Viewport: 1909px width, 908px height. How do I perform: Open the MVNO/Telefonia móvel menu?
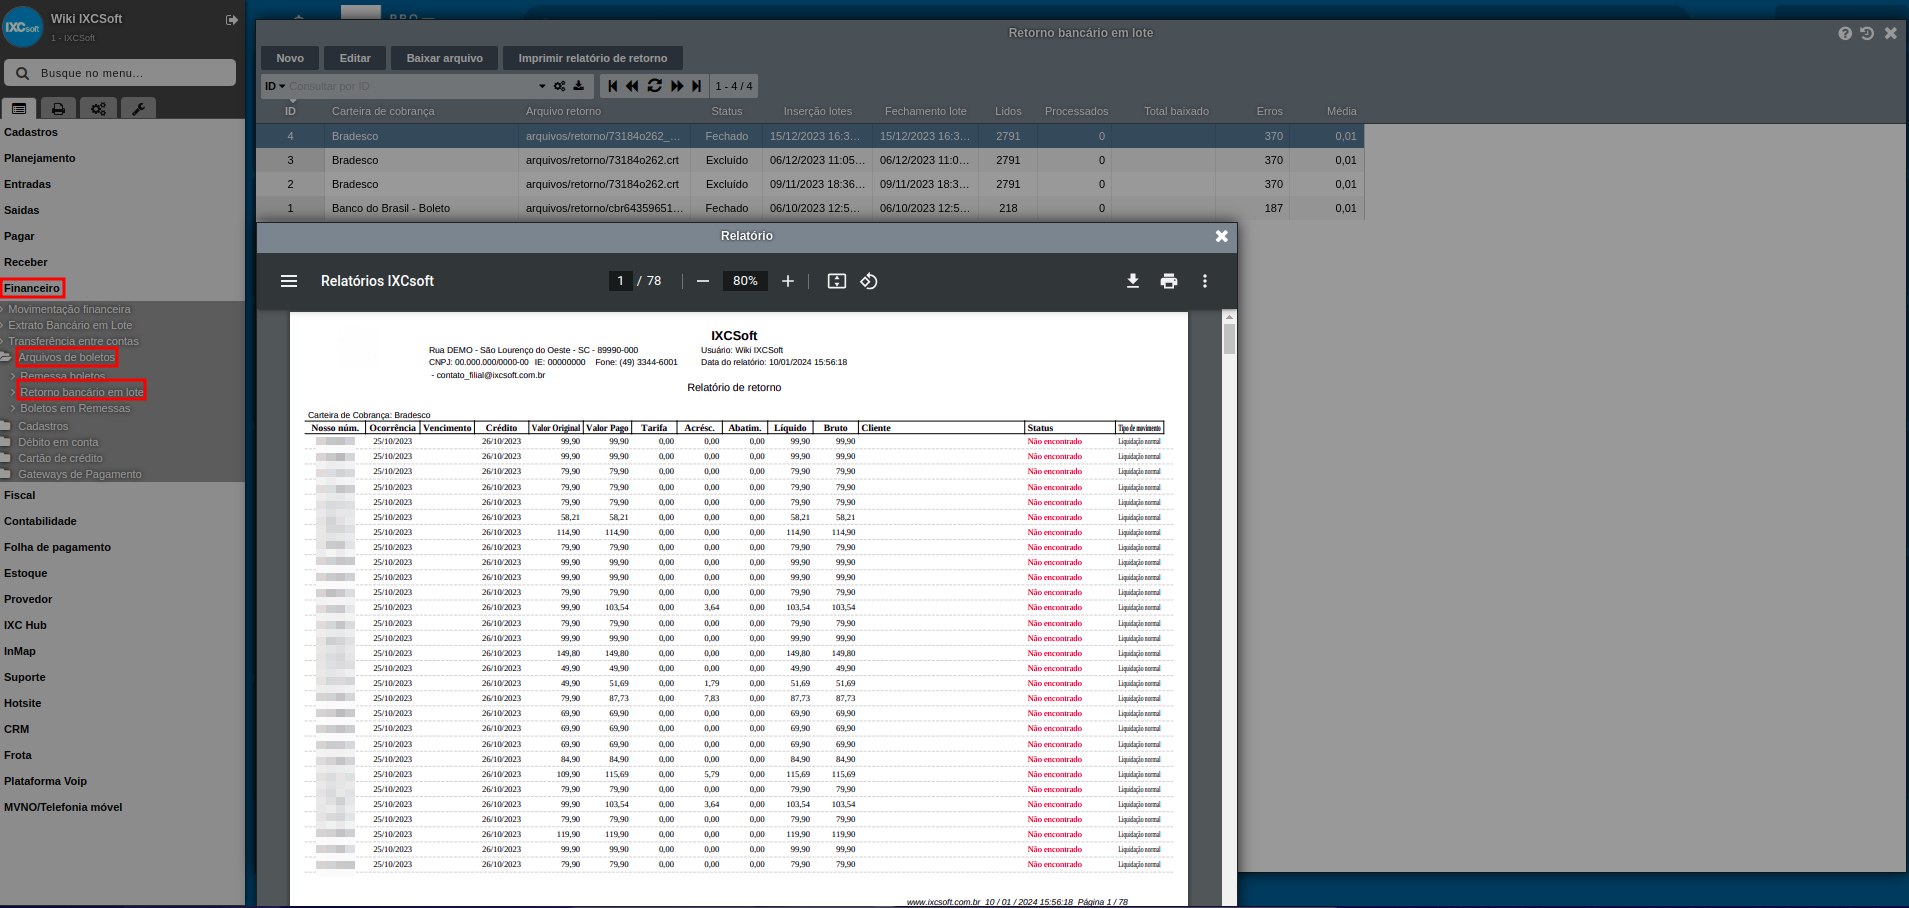click(63, 807)
